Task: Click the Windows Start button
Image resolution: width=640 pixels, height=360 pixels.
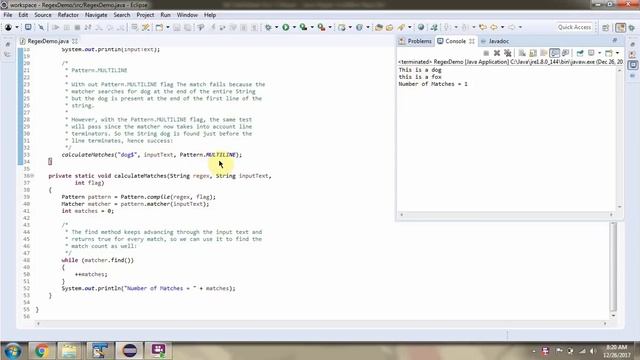Action: 13,351
